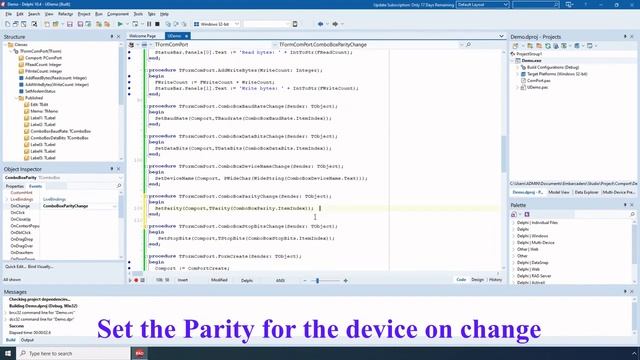The width and height of the screenshot is (640, 360).
Task: Expand Target Platforms node
Action: 518,74
